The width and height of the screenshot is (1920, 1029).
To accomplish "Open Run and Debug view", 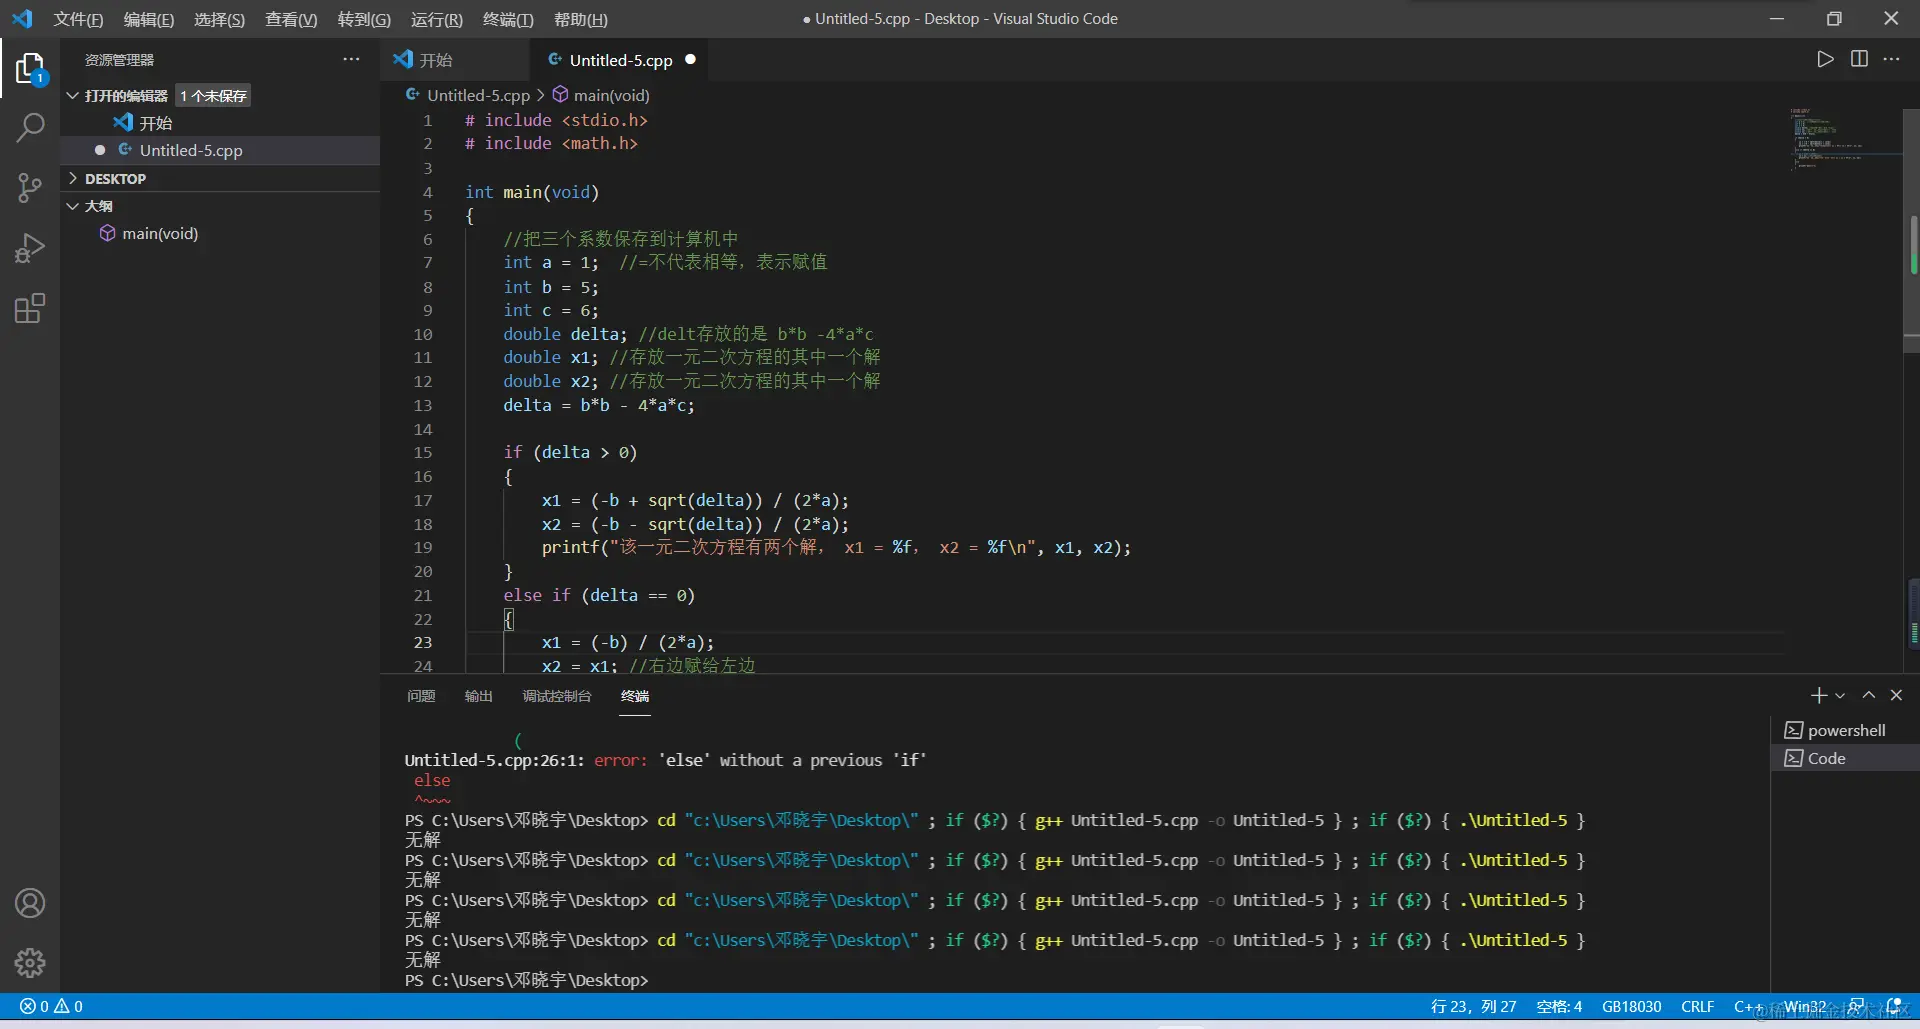I will click(x=30, y=248).
